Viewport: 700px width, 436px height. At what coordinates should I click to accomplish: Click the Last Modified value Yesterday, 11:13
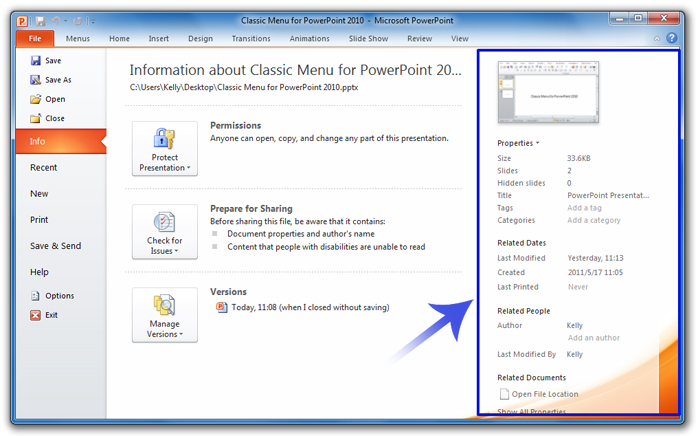tap(596, 258)
